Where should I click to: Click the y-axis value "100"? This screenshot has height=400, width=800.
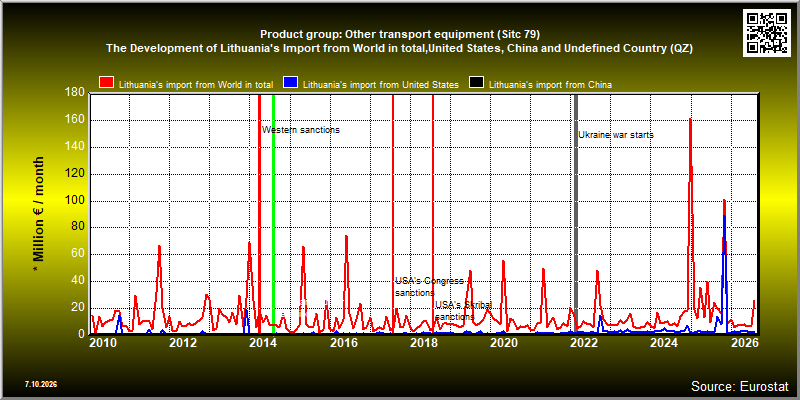click(76, 201)
